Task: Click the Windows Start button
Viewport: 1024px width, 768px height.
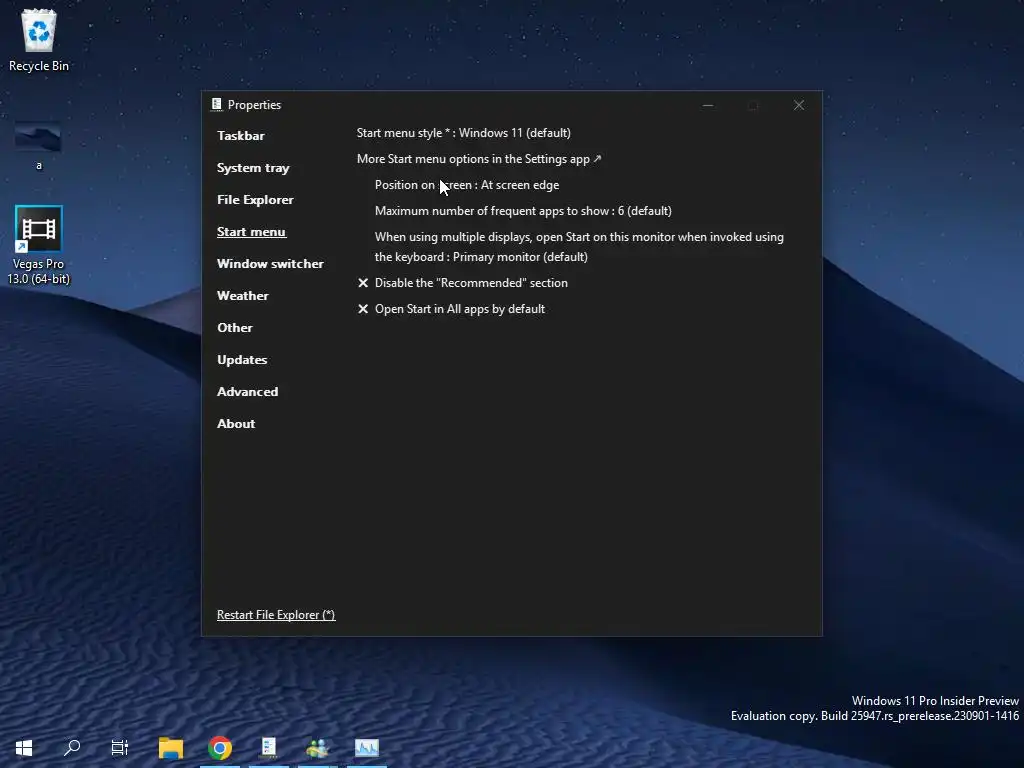Action: [24, 748]
